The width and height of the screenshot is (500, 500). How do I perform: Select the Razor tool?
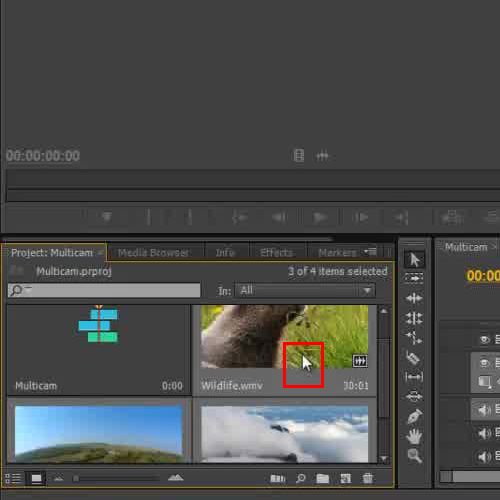[x=413, y=358]
